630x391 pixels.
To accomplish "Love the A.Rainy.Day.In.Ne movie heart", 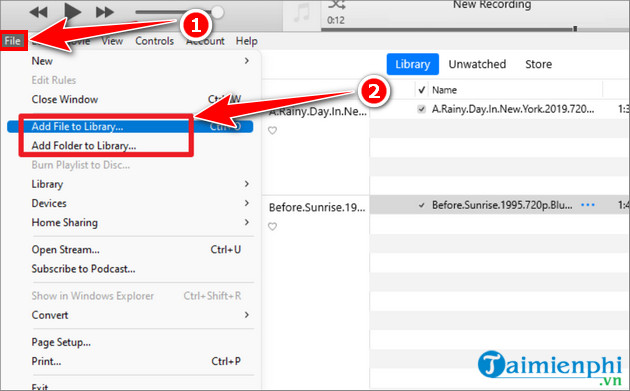I will pos(272,131).
